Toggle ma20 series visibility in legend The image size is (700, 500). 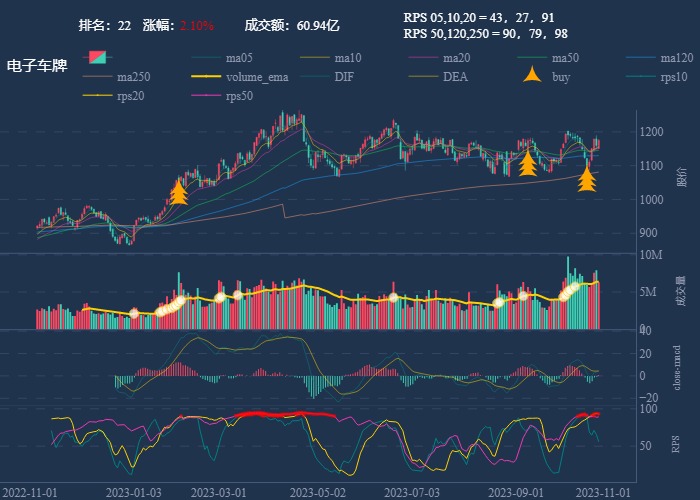[x=424, y=57]
